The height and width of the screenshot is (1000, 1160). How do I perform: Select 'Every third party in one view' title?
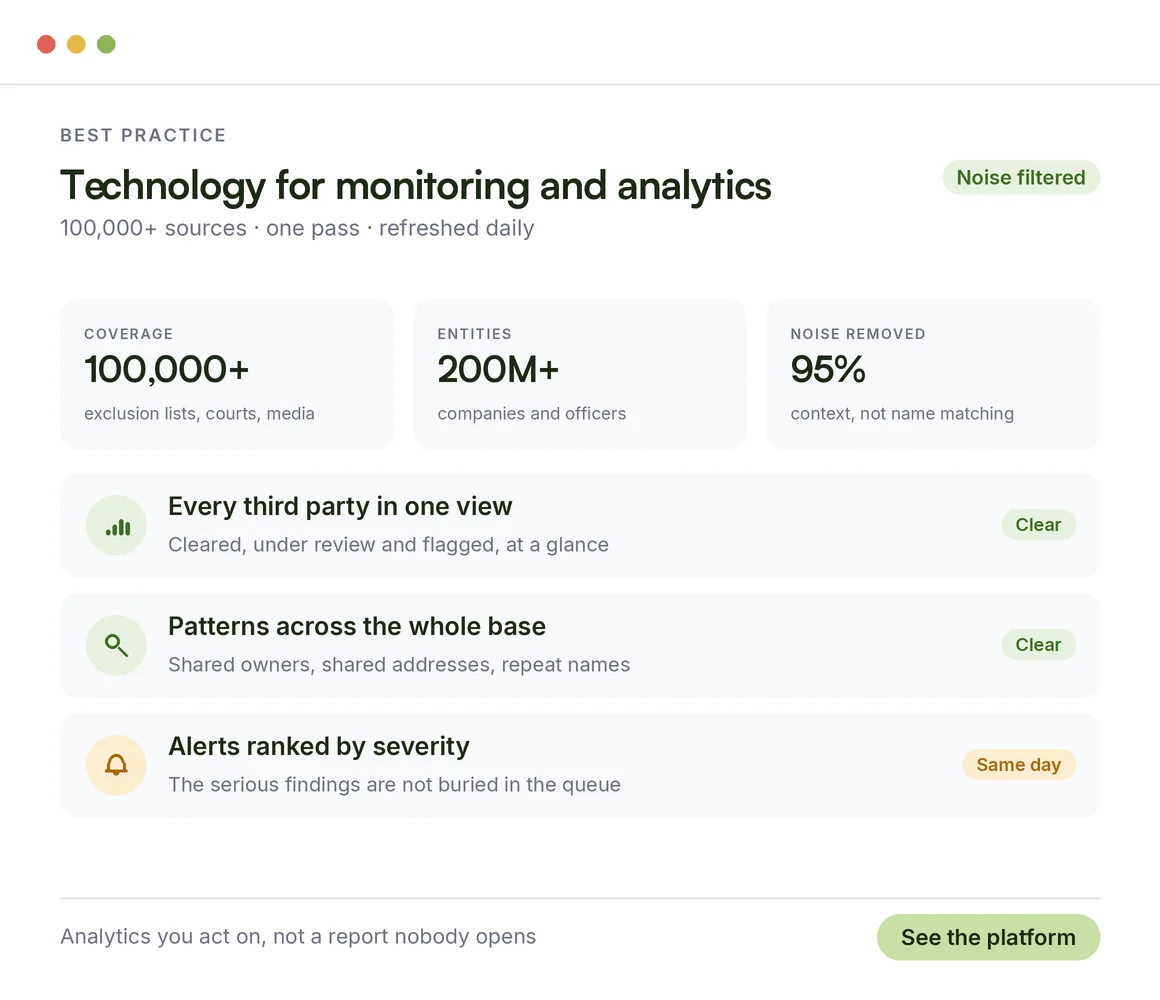click(340, 507)
